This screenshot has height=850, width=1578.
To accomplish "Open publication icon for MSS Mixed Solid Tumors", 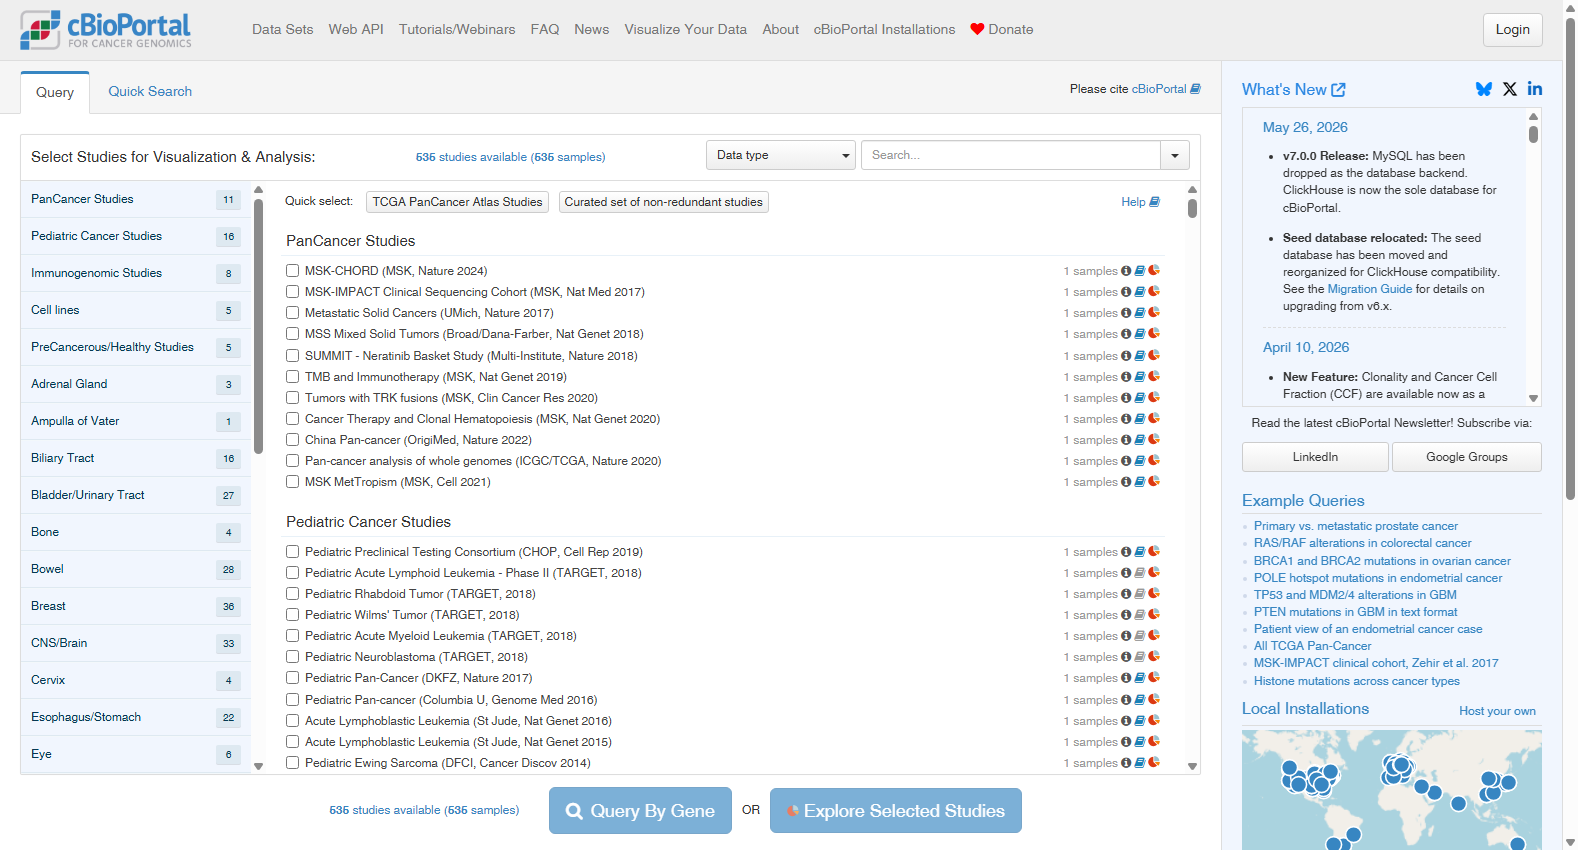I will 1140,334.
